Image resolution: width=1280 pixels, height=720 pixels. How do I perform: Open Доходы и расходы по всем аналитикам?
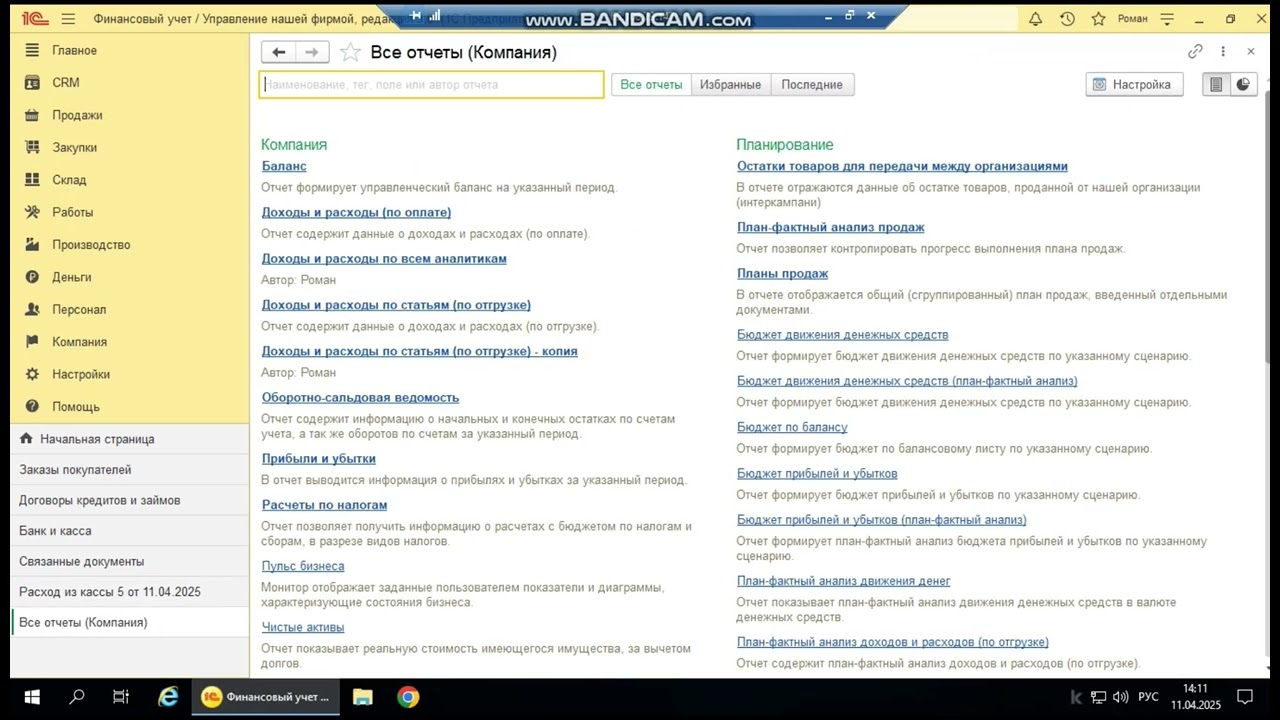[x=384, y=258]
